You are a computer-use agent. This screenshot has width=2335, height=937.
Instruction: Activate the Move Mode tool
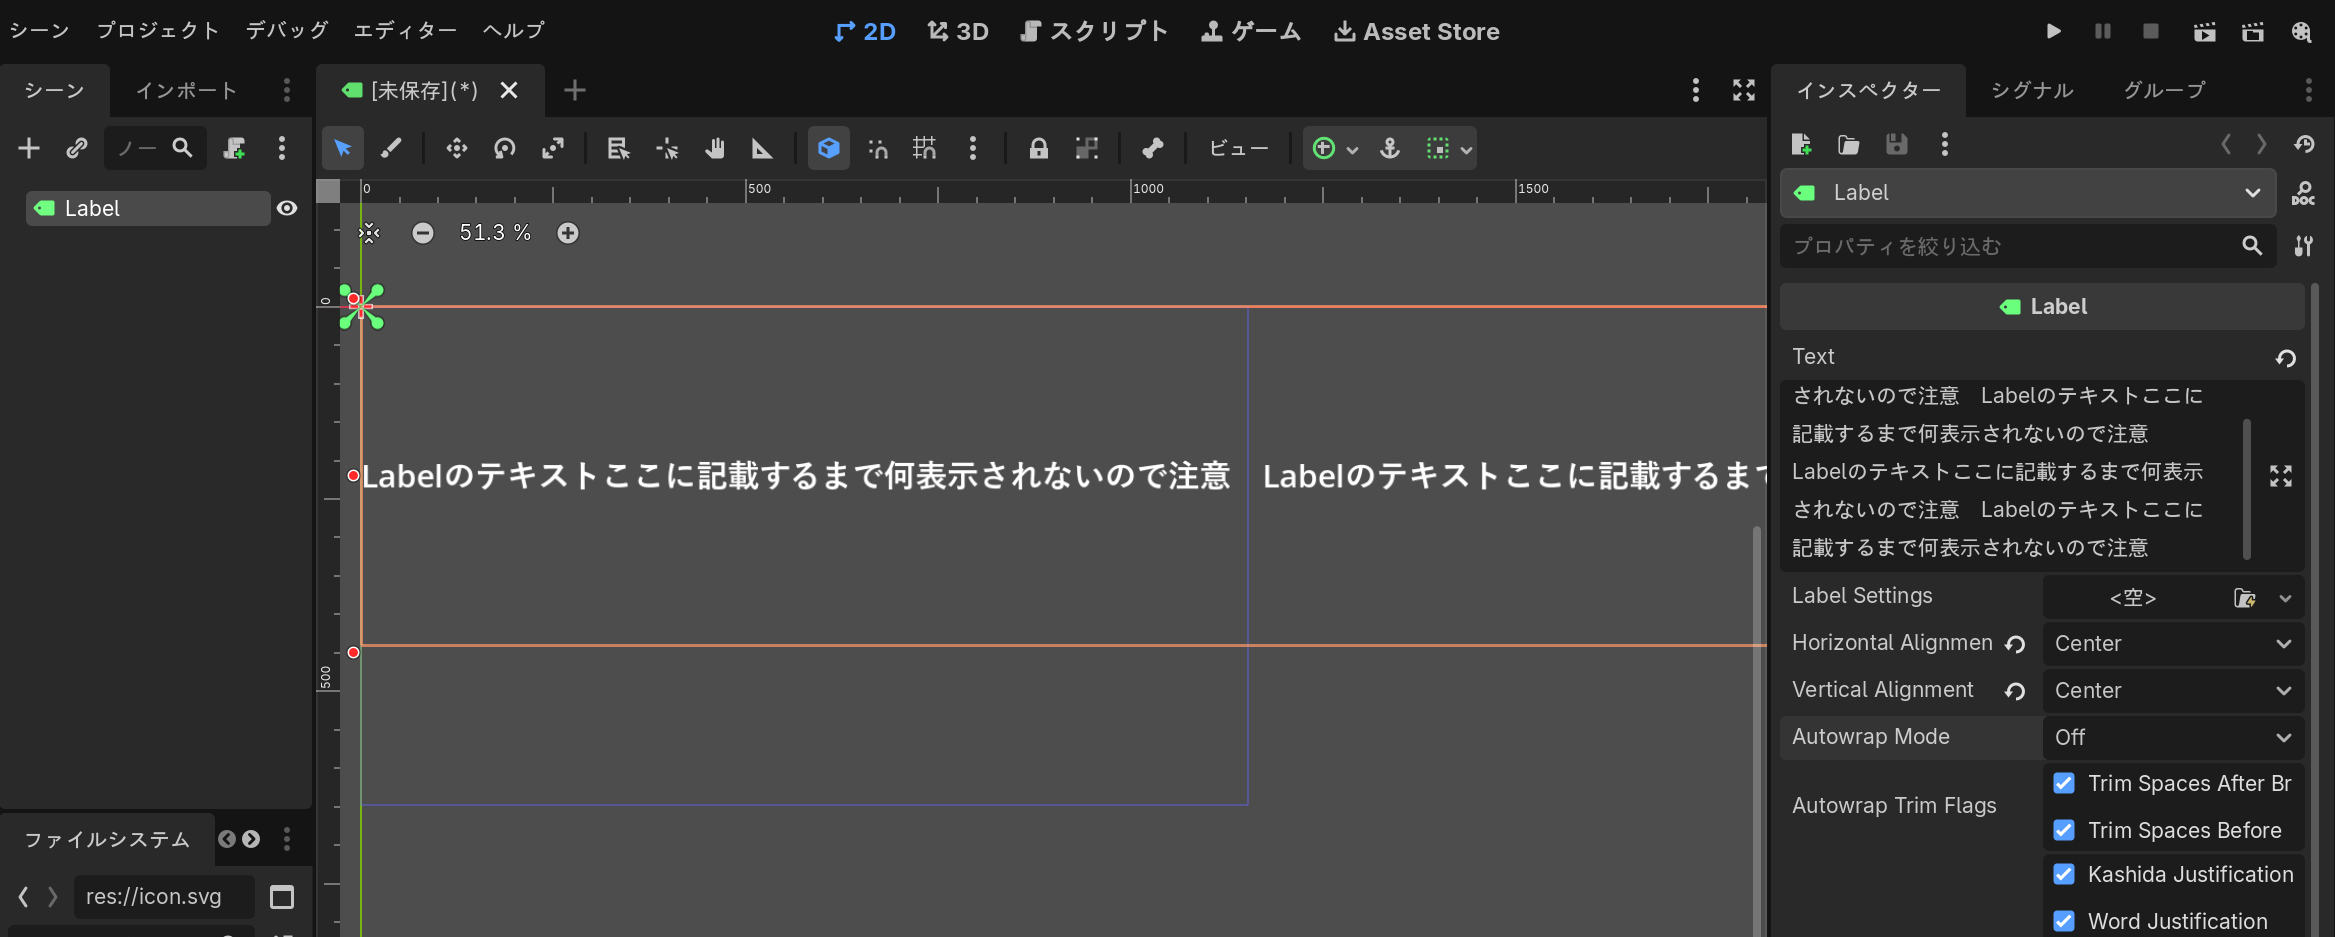point(457,148)
